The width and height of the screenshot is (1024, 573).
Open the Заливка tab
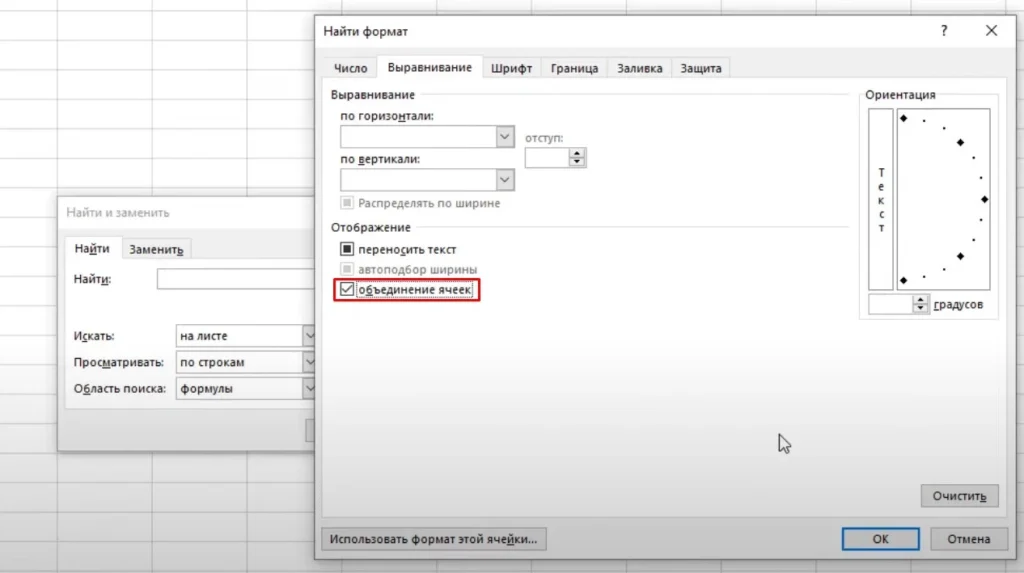(x=639, y=68)
